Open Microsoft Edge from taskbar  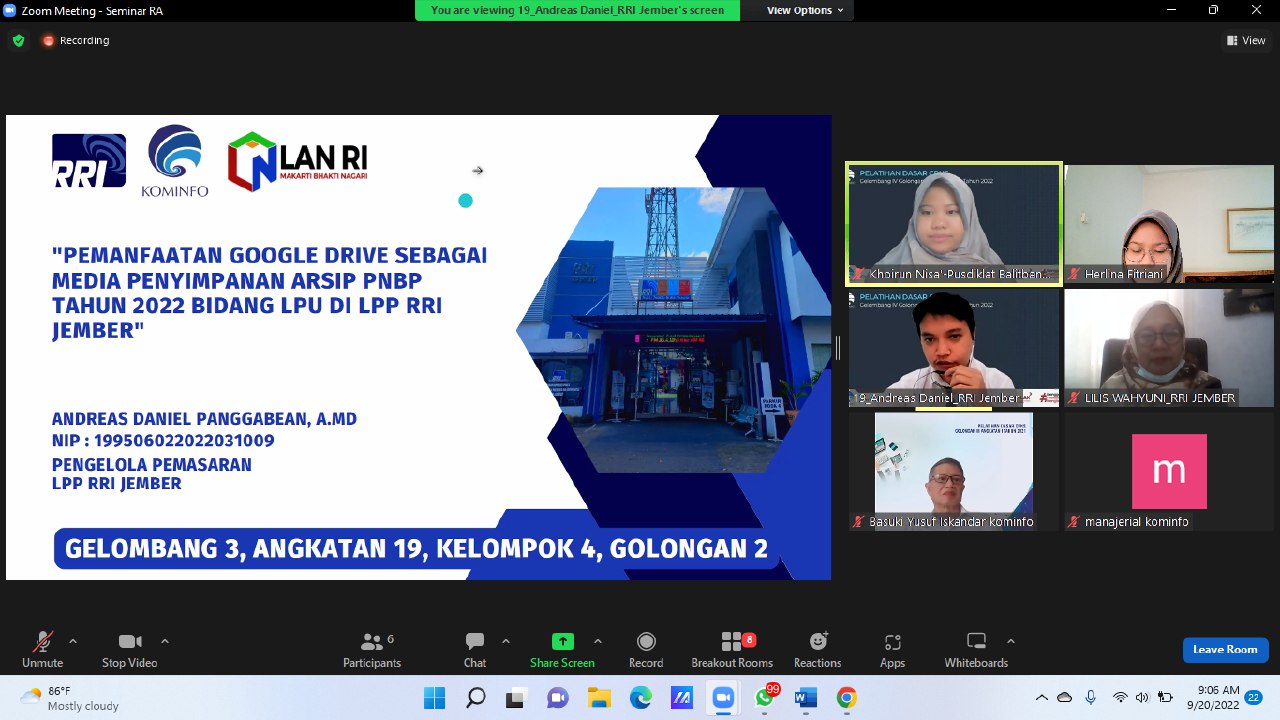640,698
